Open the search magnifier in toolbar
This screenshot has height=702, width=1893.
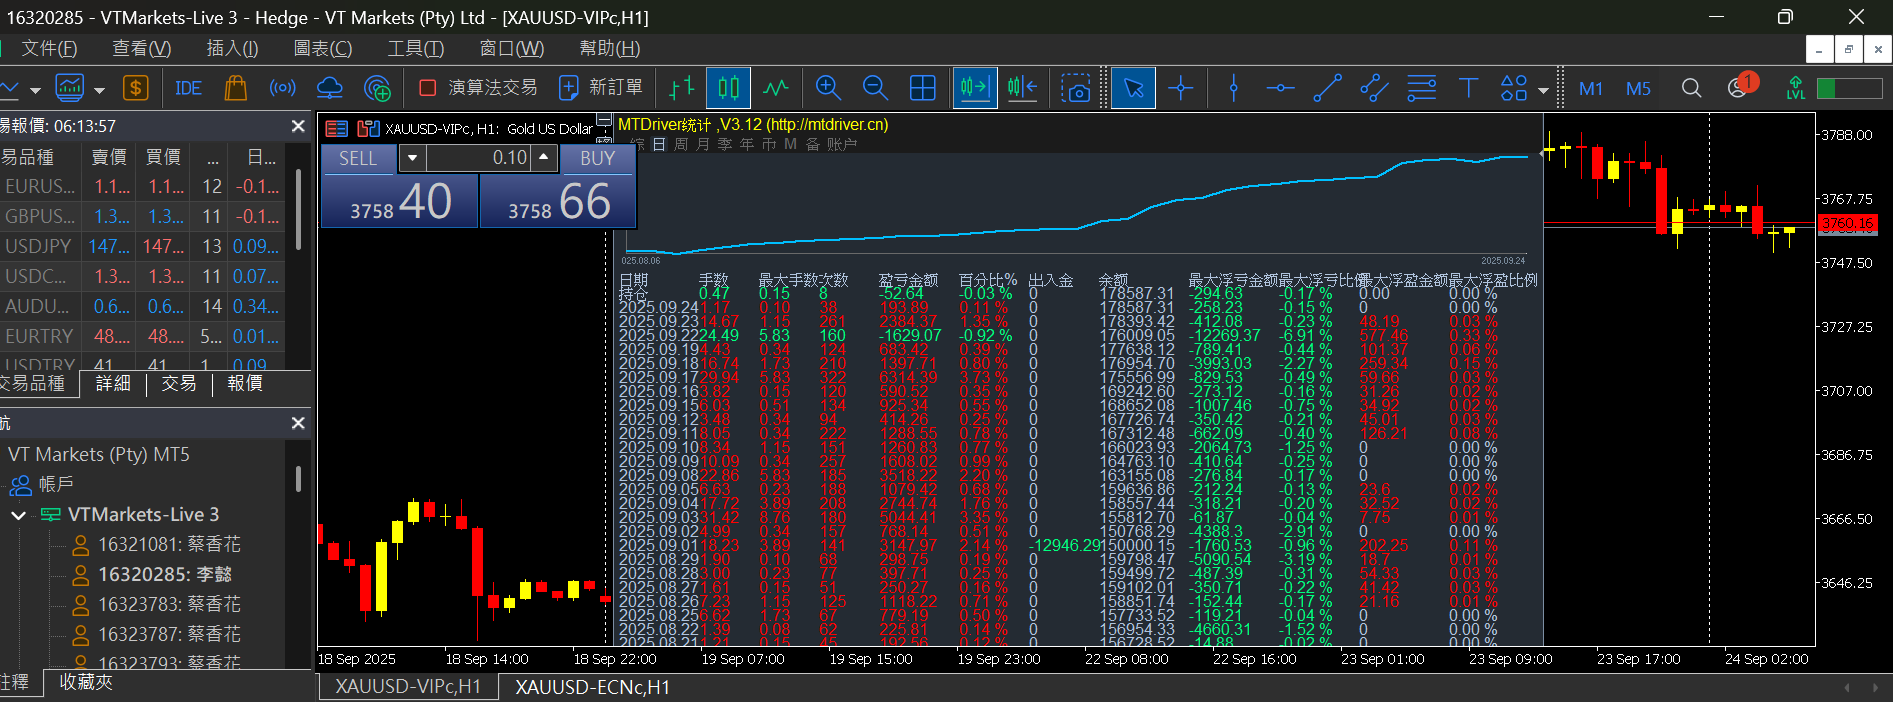1691,88
